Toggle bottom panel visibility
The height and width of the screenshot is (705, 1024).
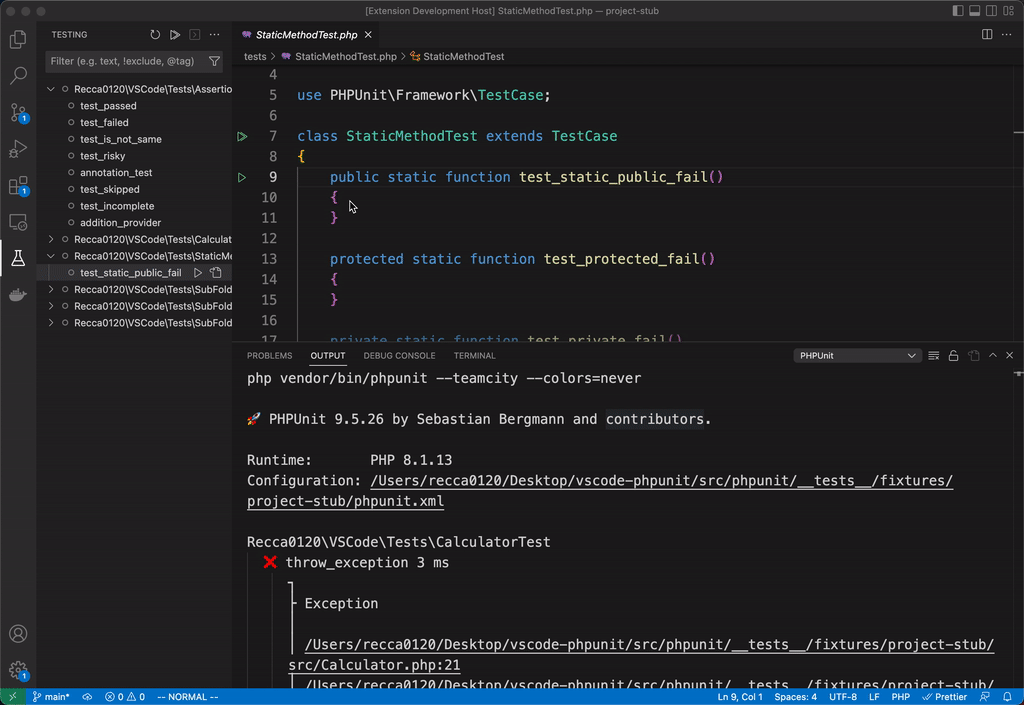point(974,11)
